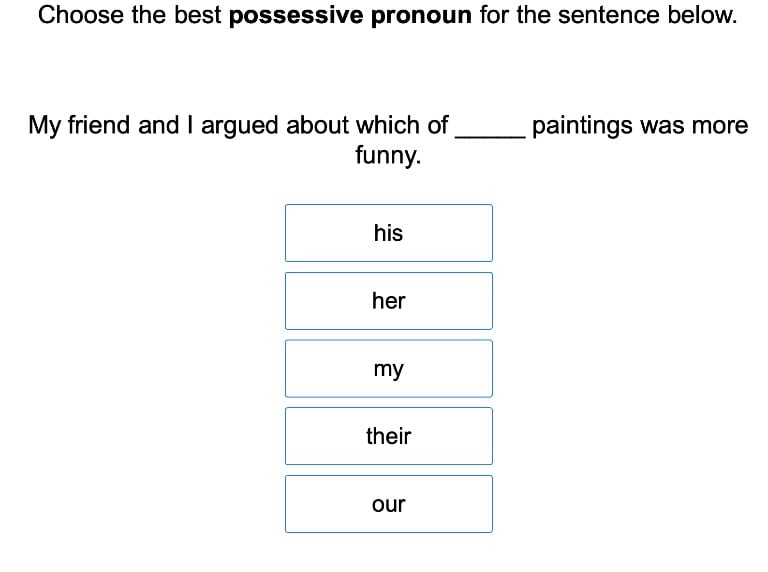
Task: Click the word "funny." in the sentence
Action: pos(388,156)
